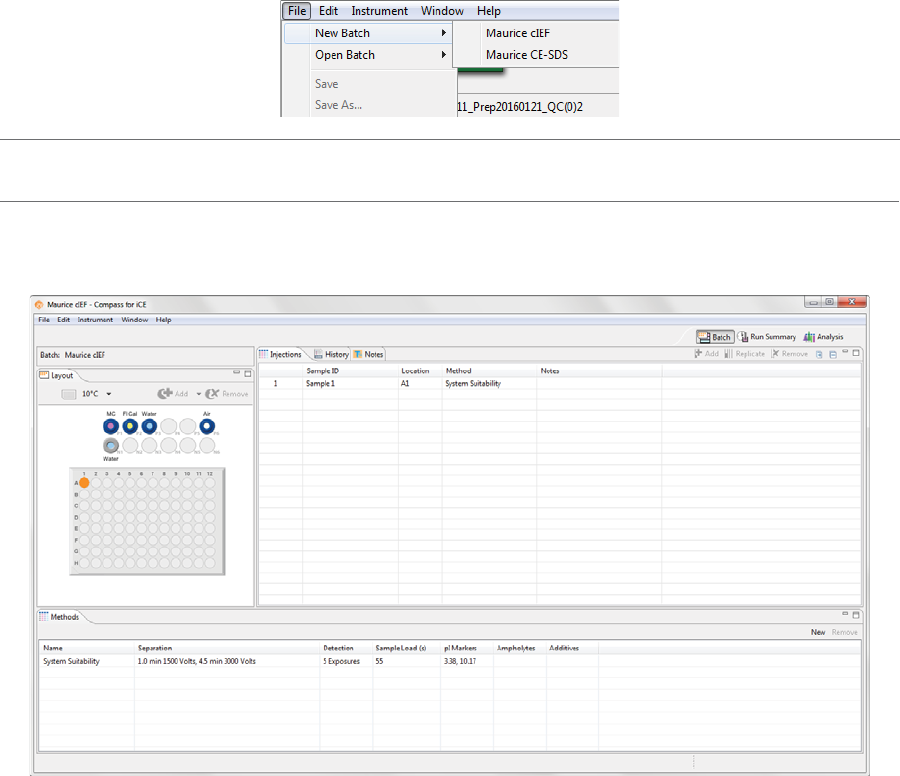This screenshot has height=776, width=900.
Task: Open the Run Summary screen
Action: (x=767, y=337)
